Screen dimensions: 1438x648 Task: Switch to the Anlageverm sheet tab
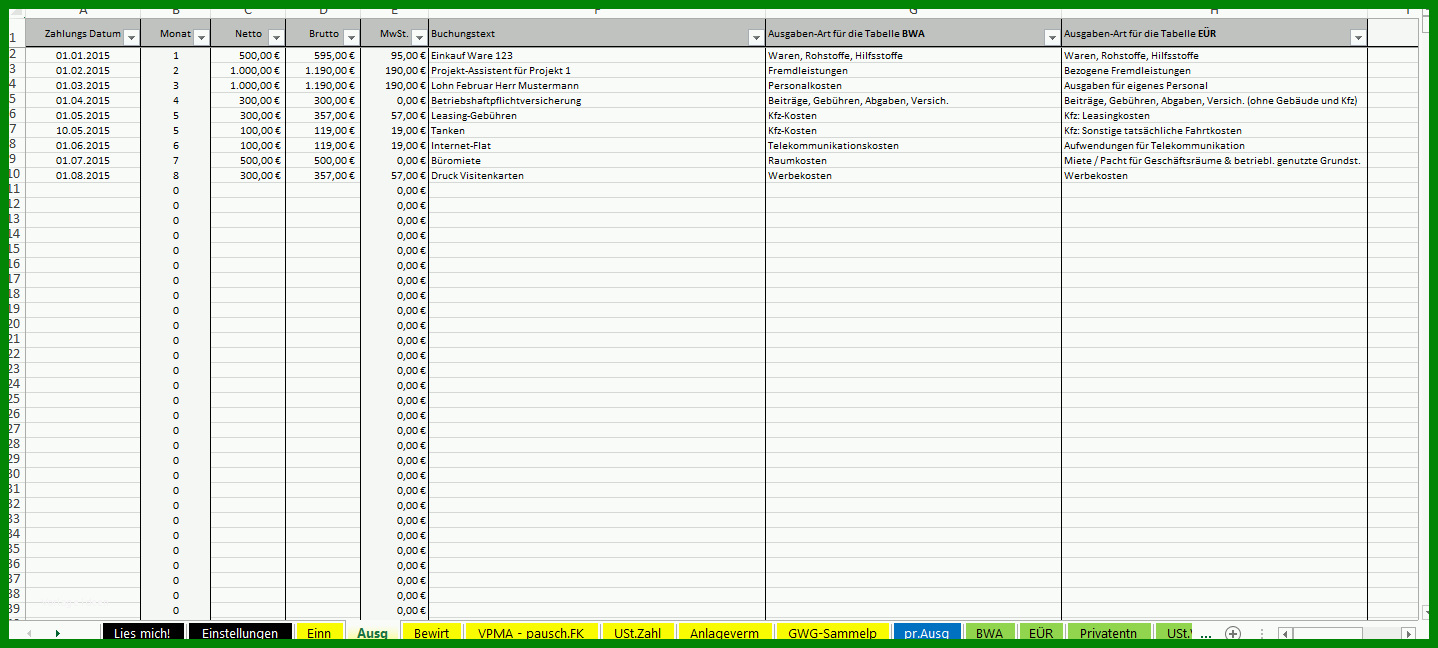(x=725, y=633)
